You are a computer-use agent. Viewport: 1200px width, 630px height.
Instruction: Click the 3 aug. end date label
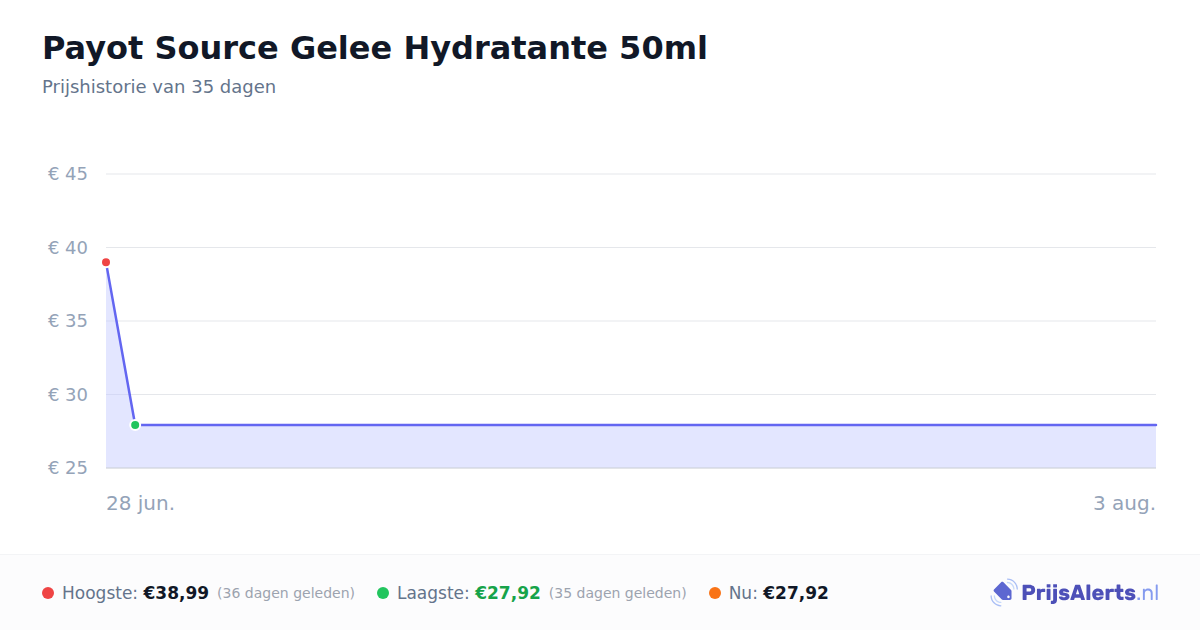(1124, 503)
